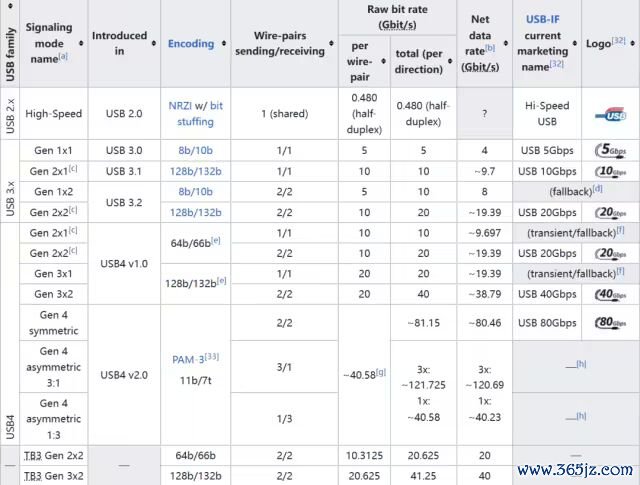Open footnote [f] in Gen 3x1 row
Screen dimensions: 640x485
tap(620, 271)
